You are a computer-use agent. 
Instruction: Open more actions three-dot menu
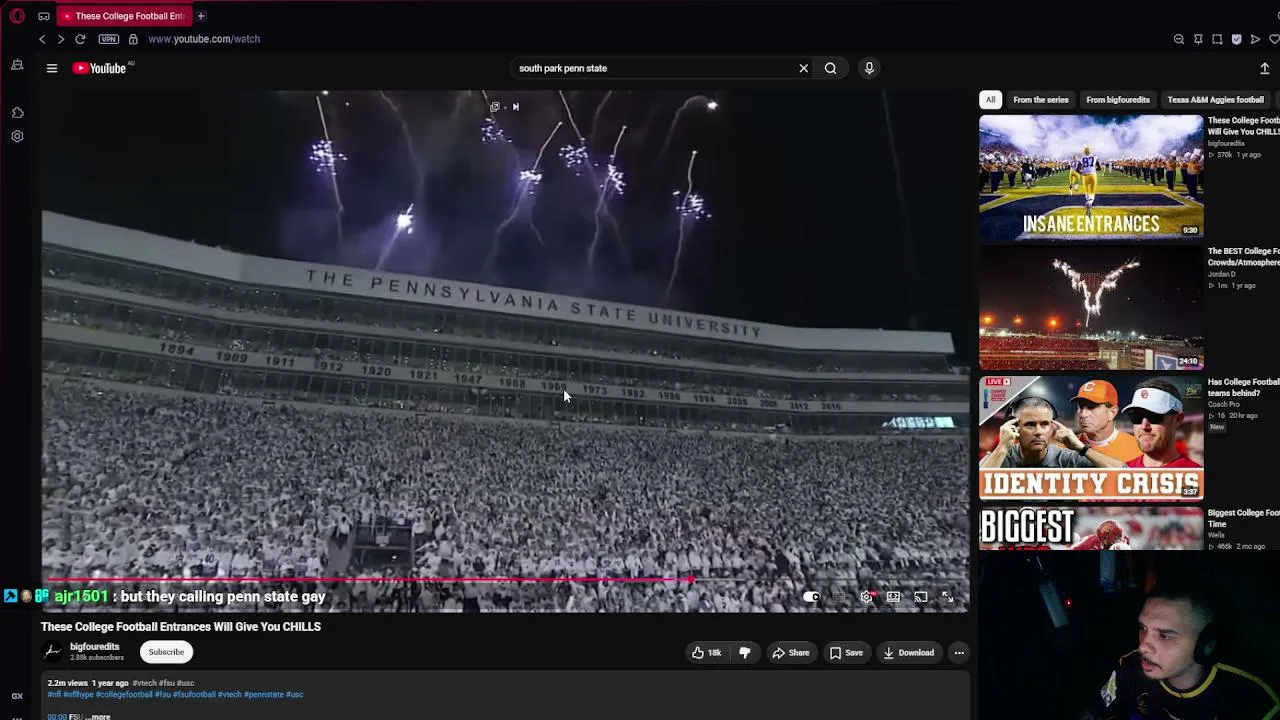[959, 653]
